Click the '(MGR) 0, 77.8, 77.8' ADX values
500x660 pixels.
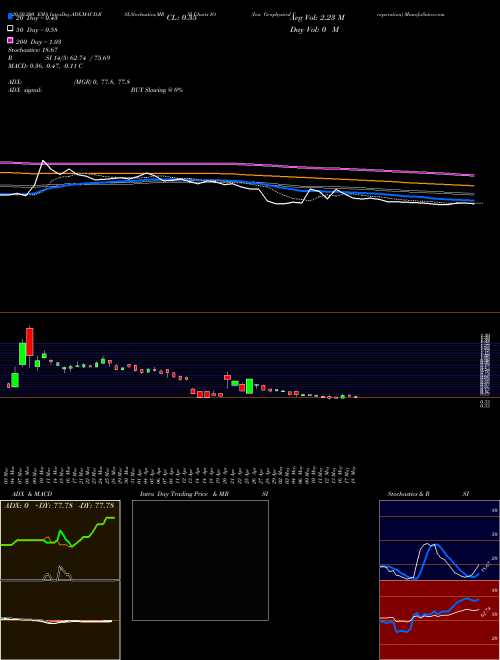pos(101,82)
